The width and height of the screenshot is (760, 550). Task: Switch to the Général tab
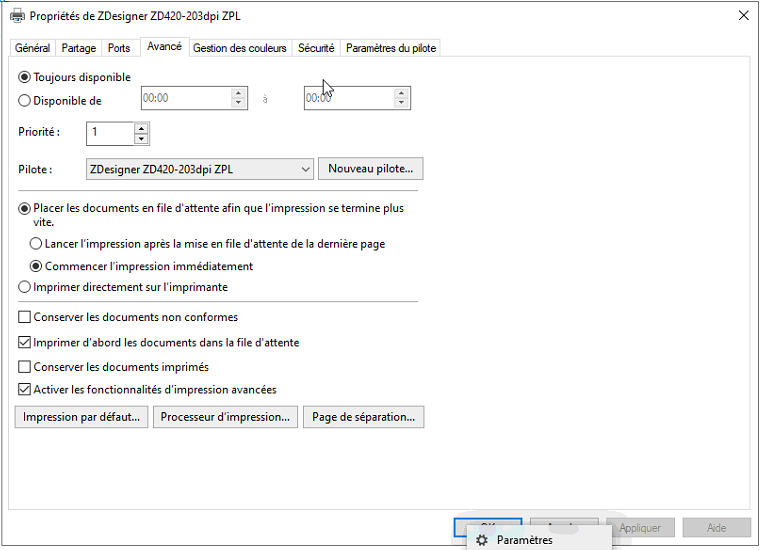[x=32, y=48]
